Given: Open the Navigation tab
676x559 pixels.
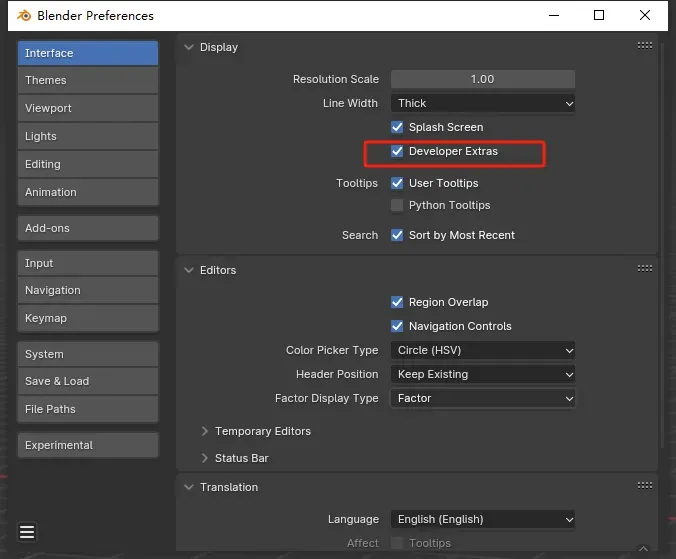Looking at the screenshot, I should pyautogui.click(x=88, y=290).
